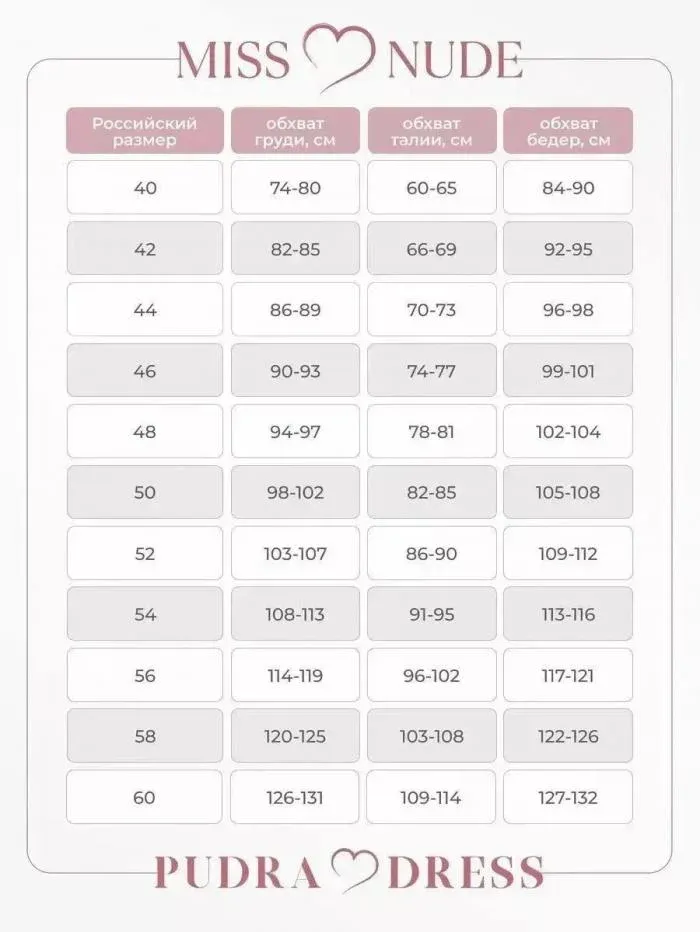Select hip value 127-132
The height and width of the screenshot is (932, 700).
pyautogui.click(x=568, y=796)
